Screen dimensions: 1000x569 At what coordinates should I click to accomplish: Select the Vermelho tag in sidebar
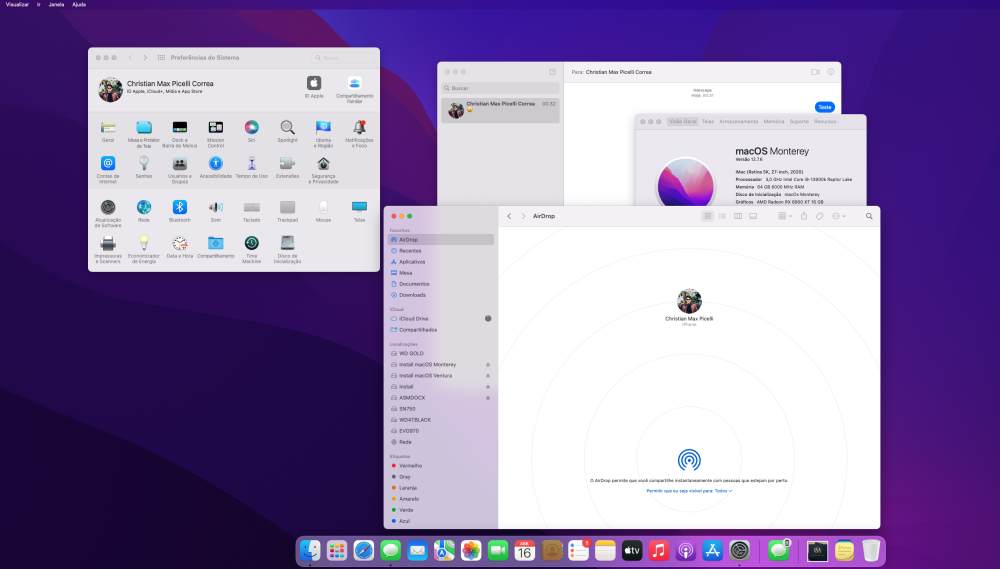pyautogui.click(x=441, y=466)
